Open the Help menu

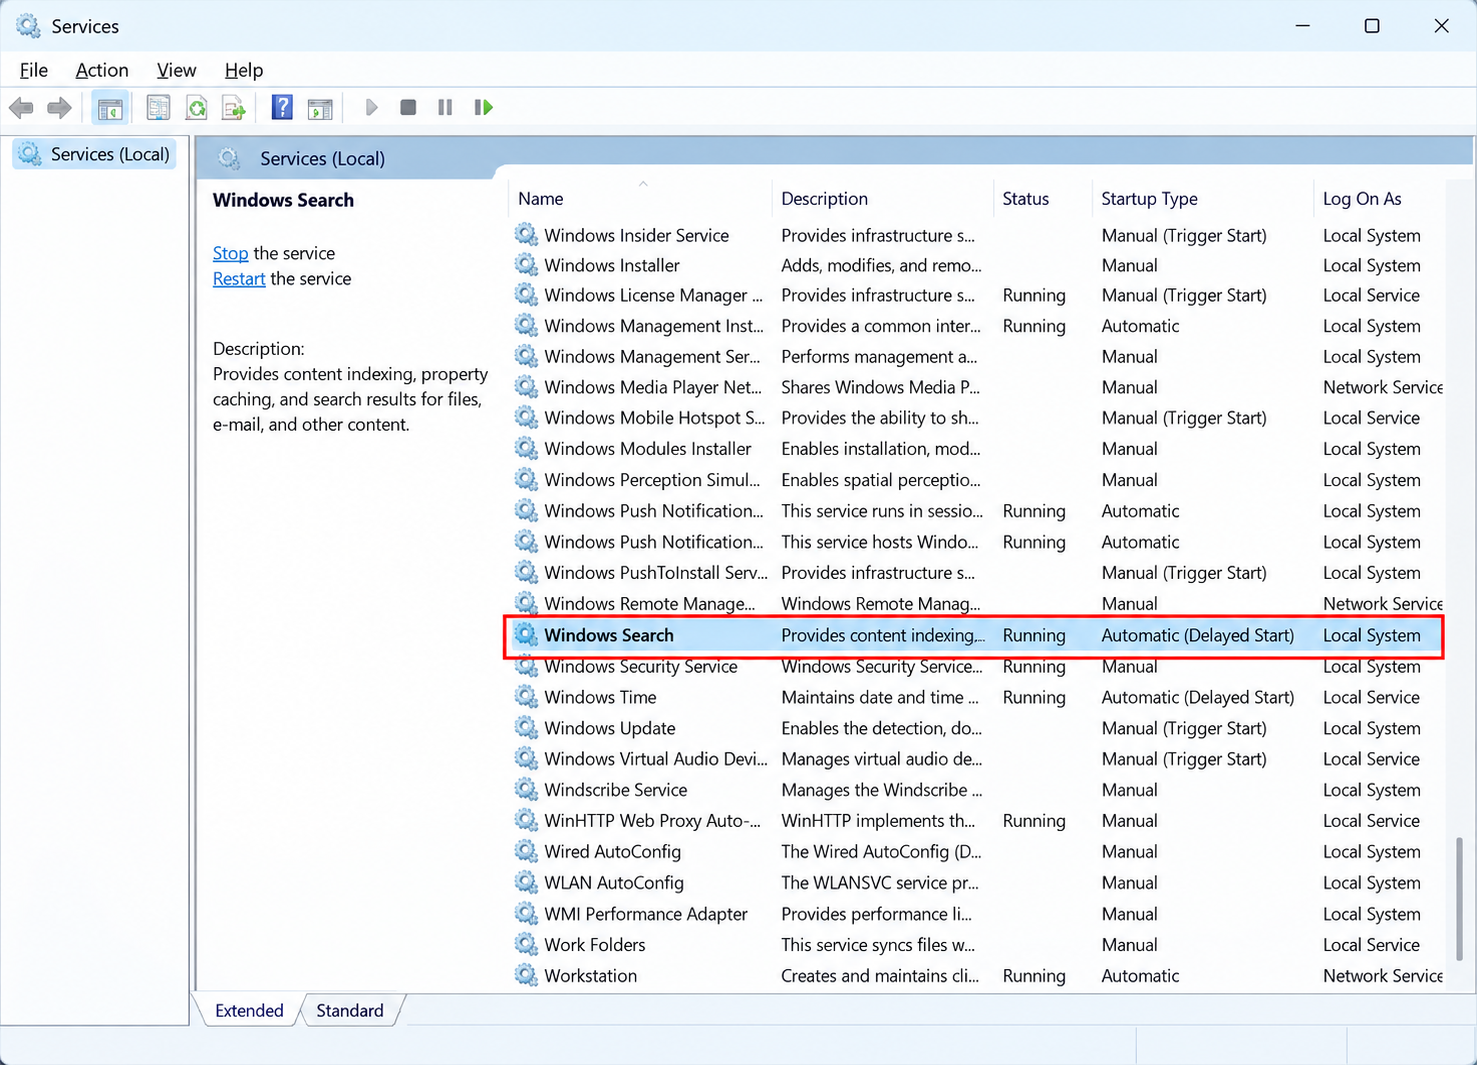pyautogui.click(x=244, y=70)
